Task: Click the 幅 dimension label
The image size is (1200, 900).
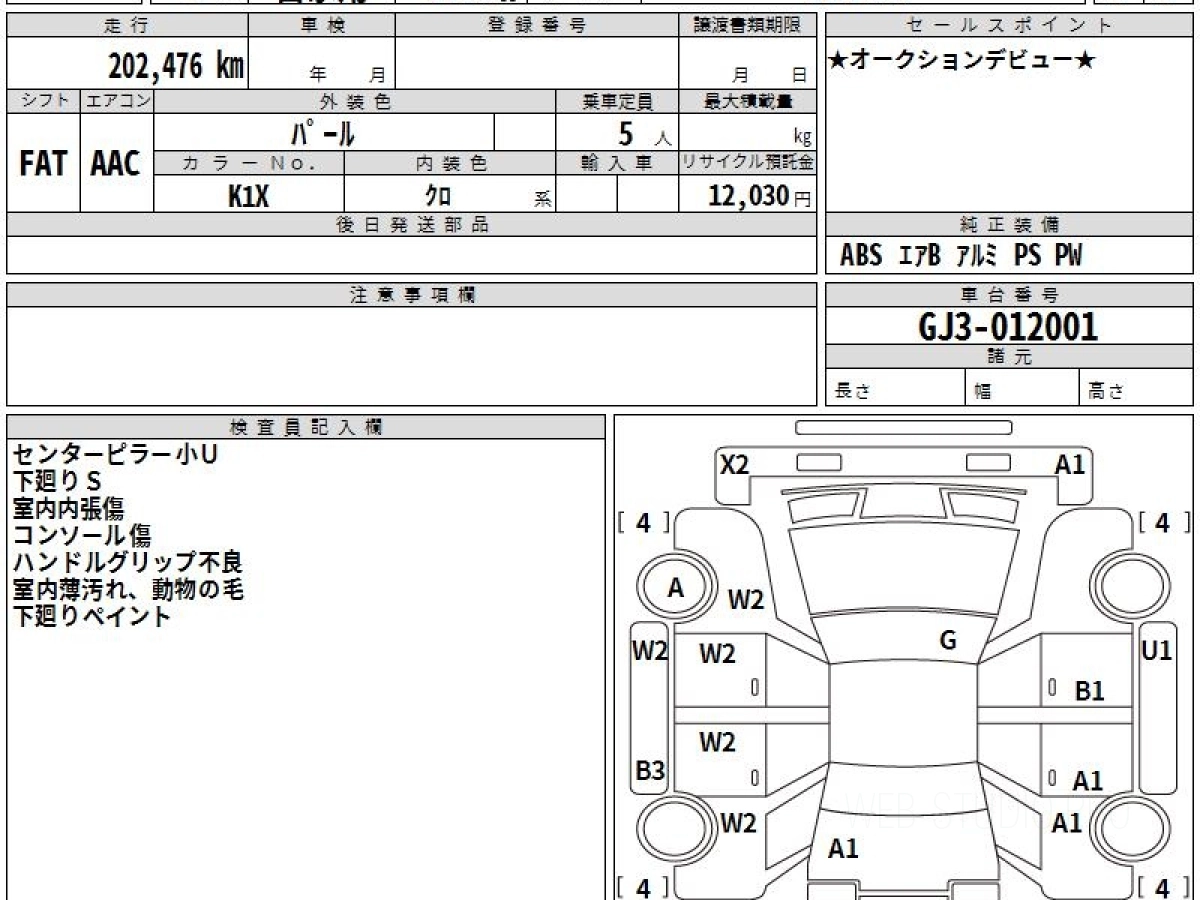Action: tap(982, 391)
